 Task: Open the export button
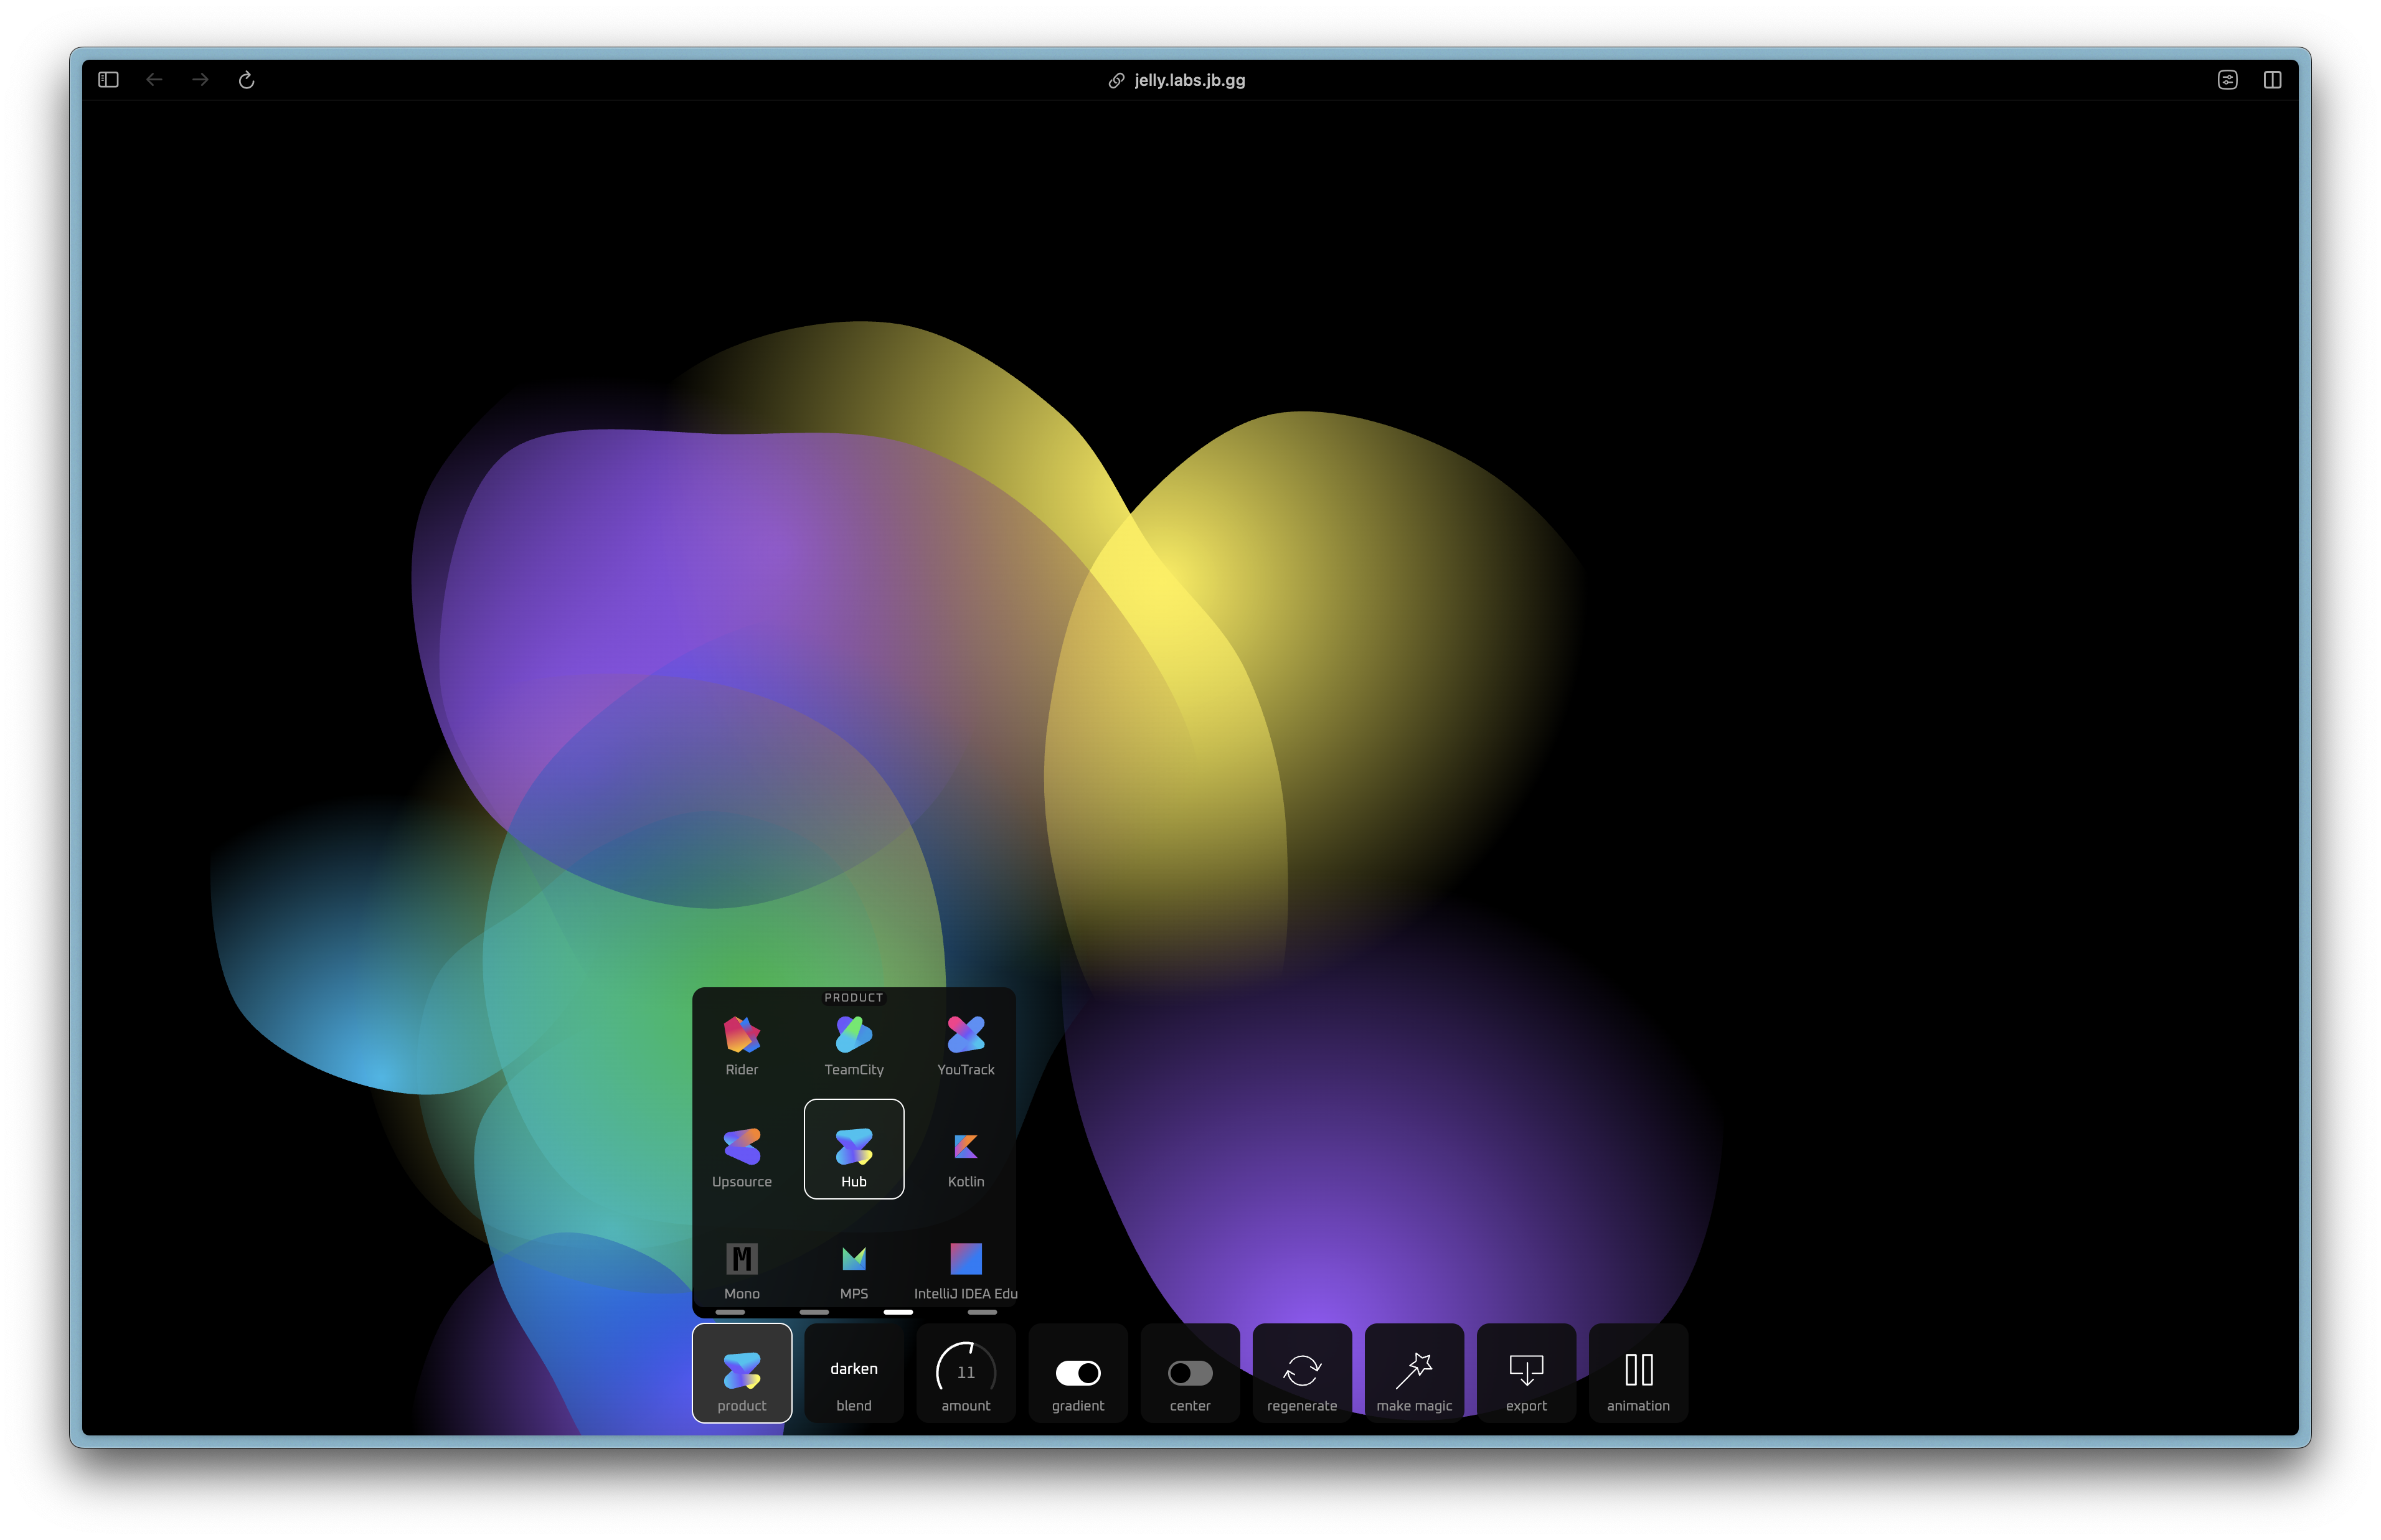coord(1525,1372)
